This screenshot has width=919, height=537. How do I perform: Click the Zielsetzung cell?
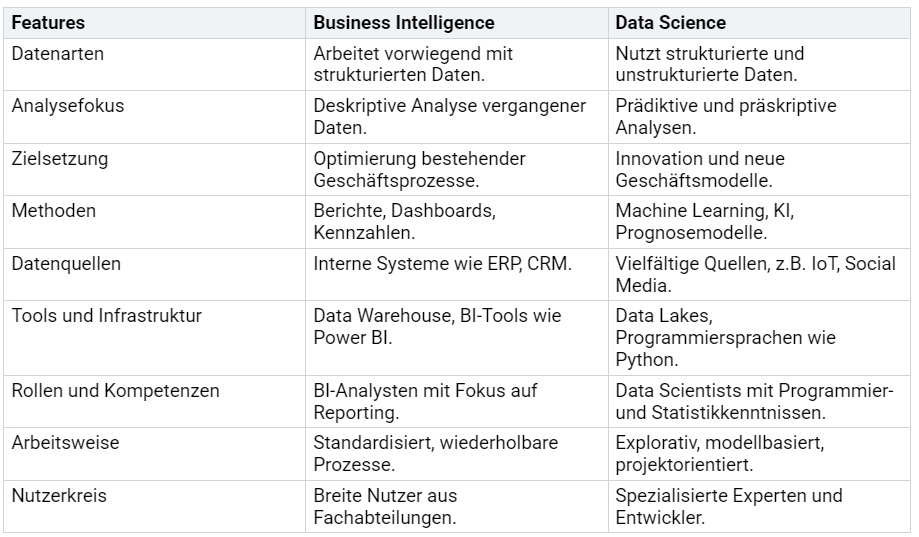[59, 158]
